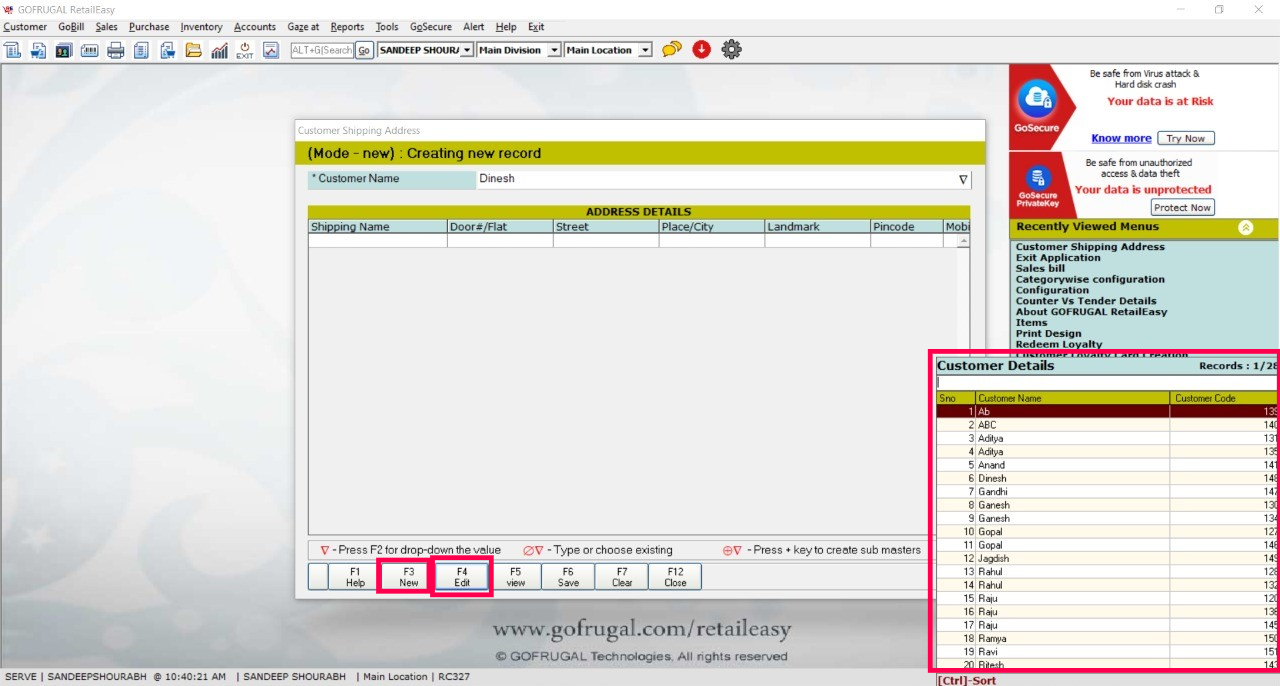This screenshot has height=686, width=1280.
Task: Select customer Ramya in the list
Action: (1107, 638)
